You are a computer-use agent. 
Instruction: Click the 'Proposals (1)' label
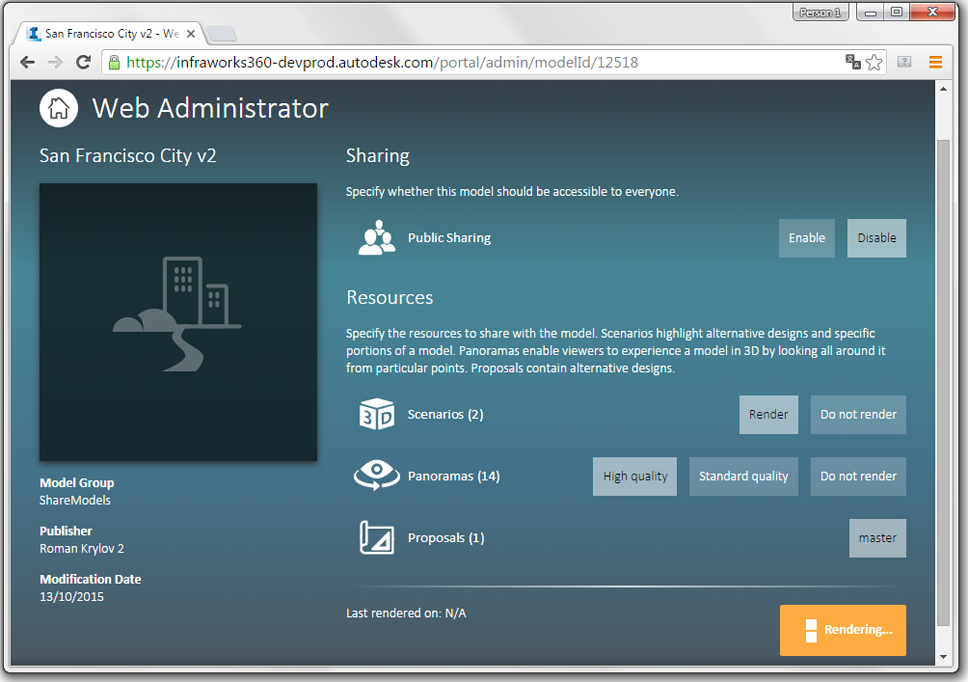click(446, 538)
